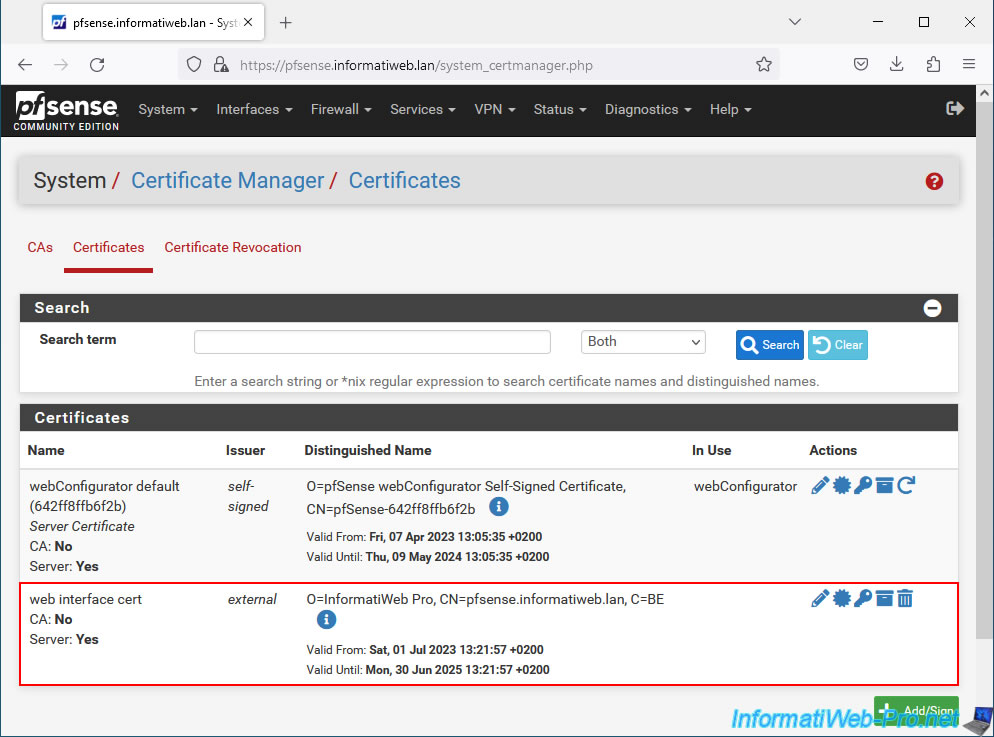The height and width of the screenshot is (737, 994).
Task: Export key of web interface cert
Action: 863,598
